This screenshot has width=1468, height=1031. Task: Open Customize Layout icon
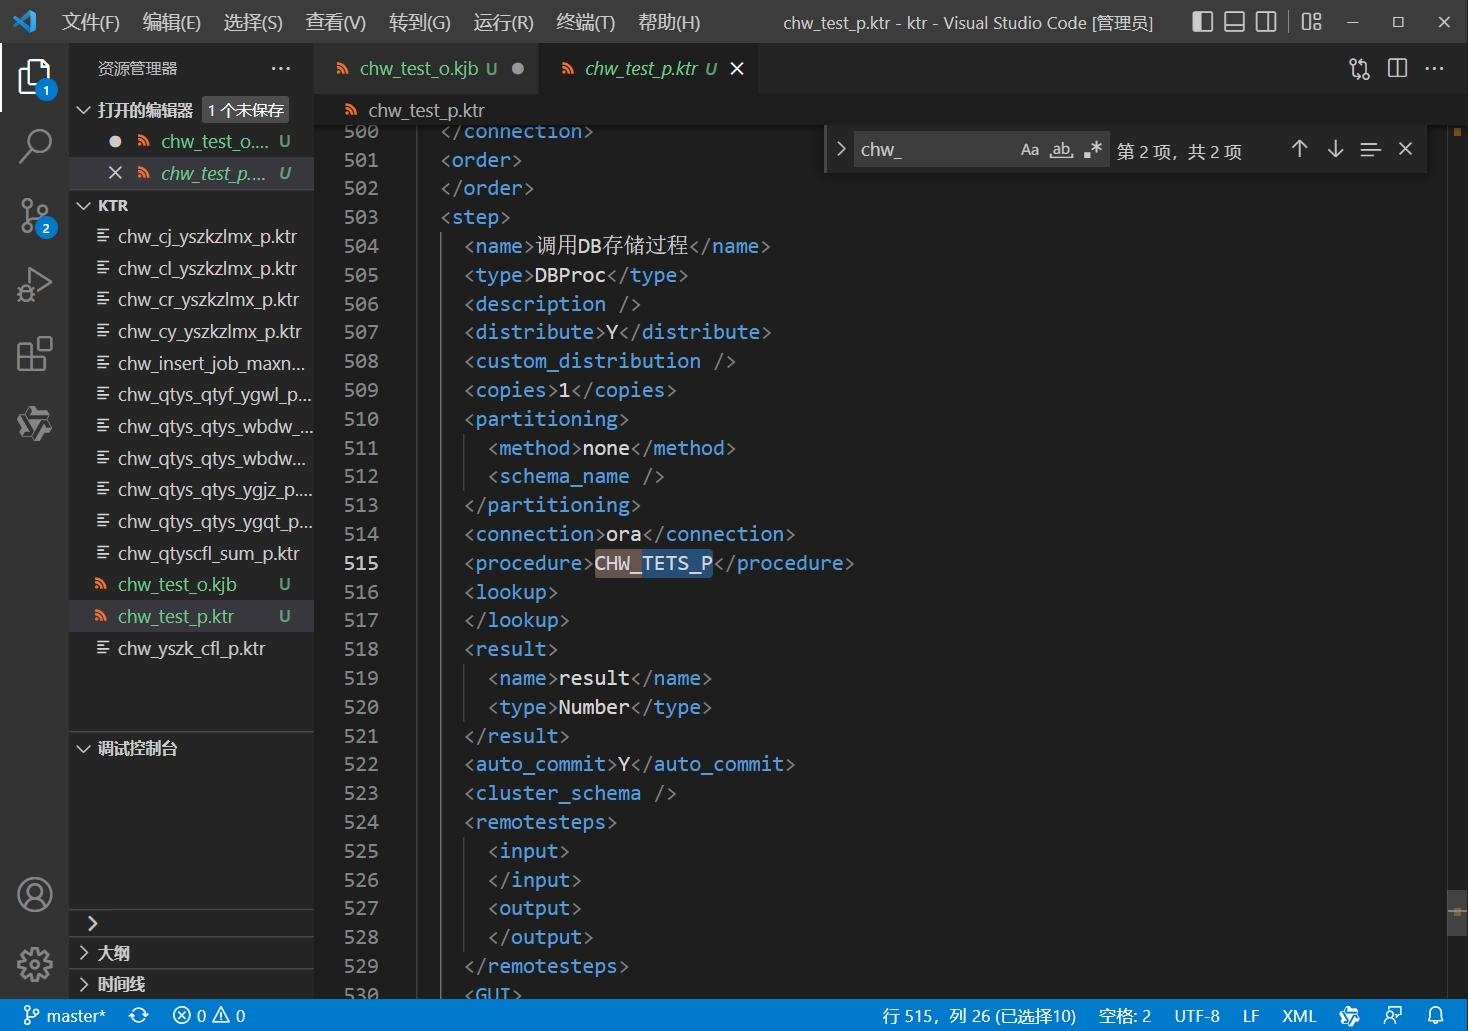pyautogui.click(x=1312, y=21)
